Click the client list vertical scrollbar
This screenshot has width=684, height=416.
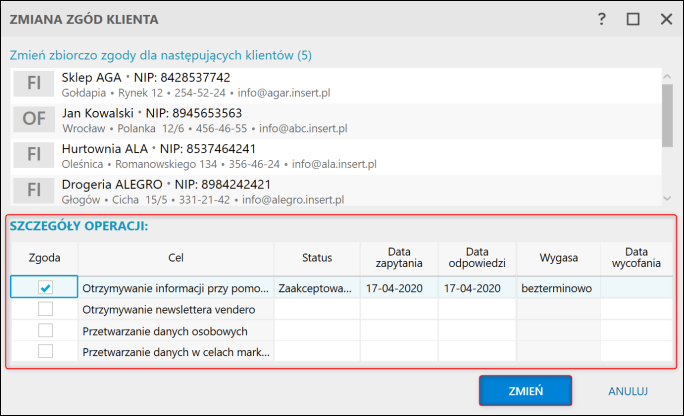pyautogui.click(x=666, y=110)
